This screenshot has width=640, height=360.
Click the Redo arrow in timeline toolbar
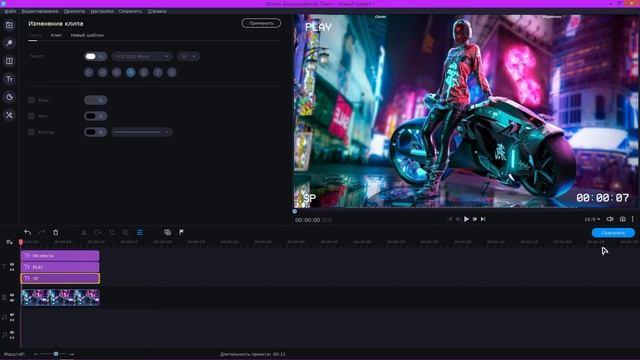click(41, 232)
